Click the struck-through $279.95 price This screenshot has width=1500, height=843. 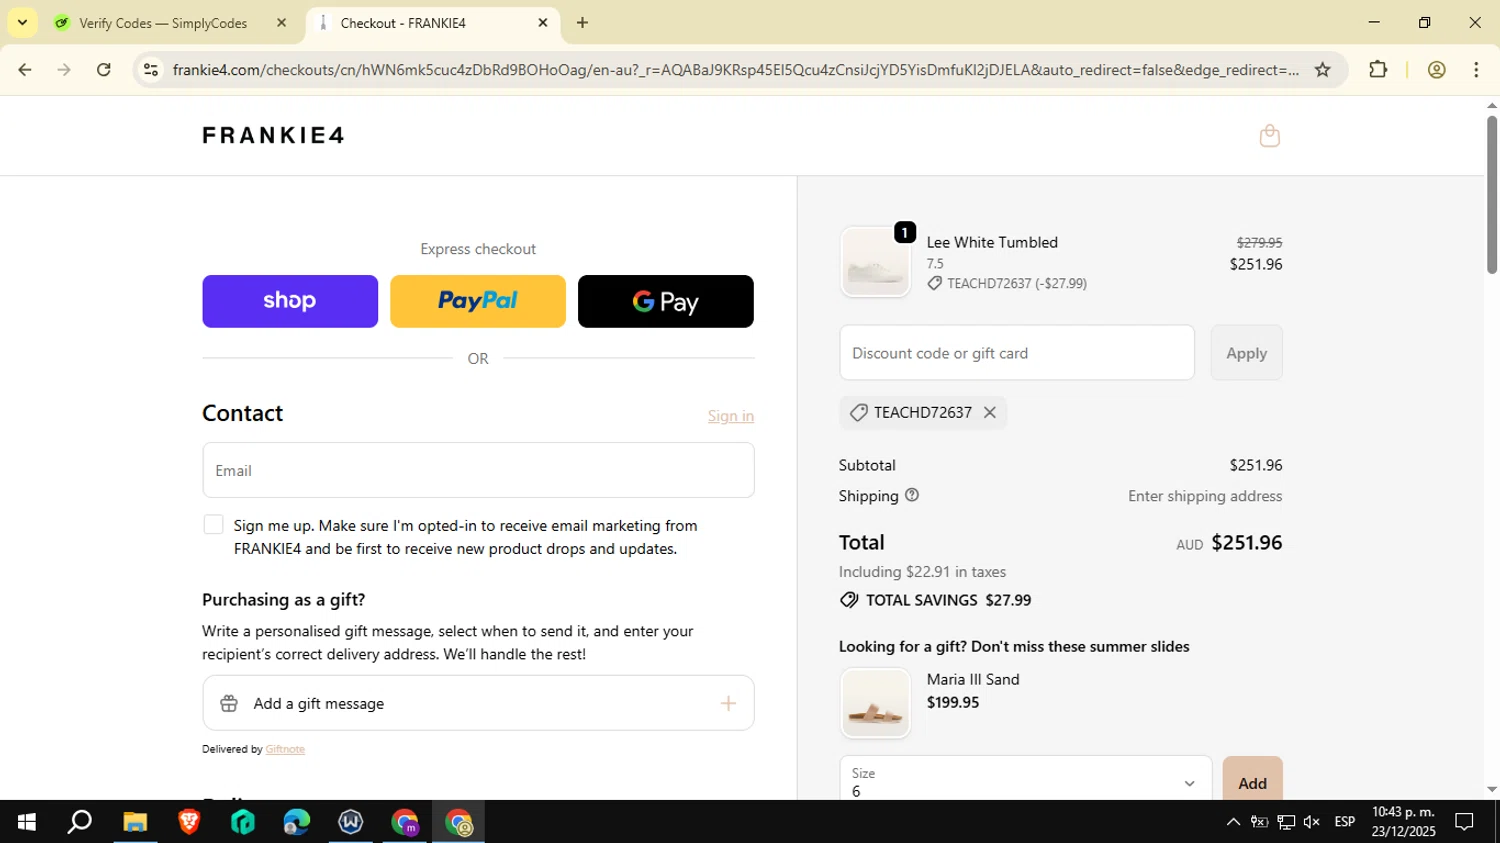[x=1259, y=242]
